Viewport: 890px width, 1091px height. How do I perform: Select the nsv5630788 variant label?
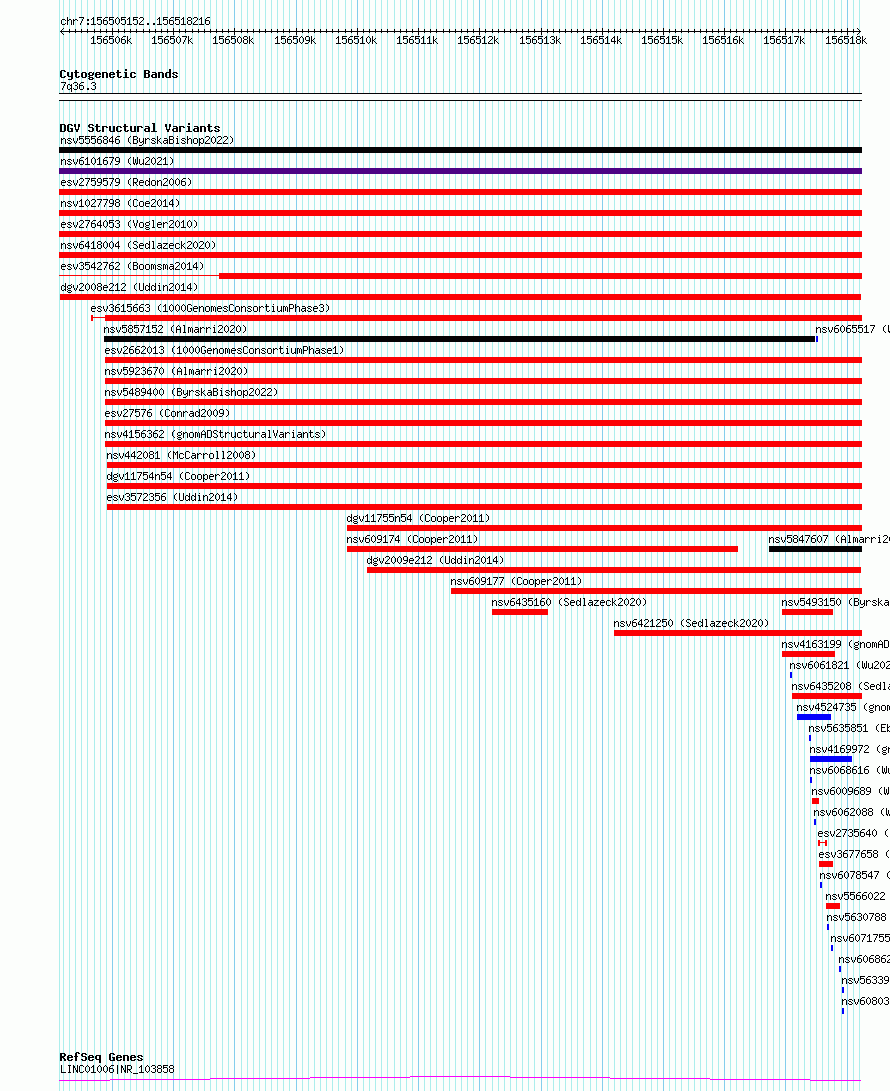click(x=856, y=917)
